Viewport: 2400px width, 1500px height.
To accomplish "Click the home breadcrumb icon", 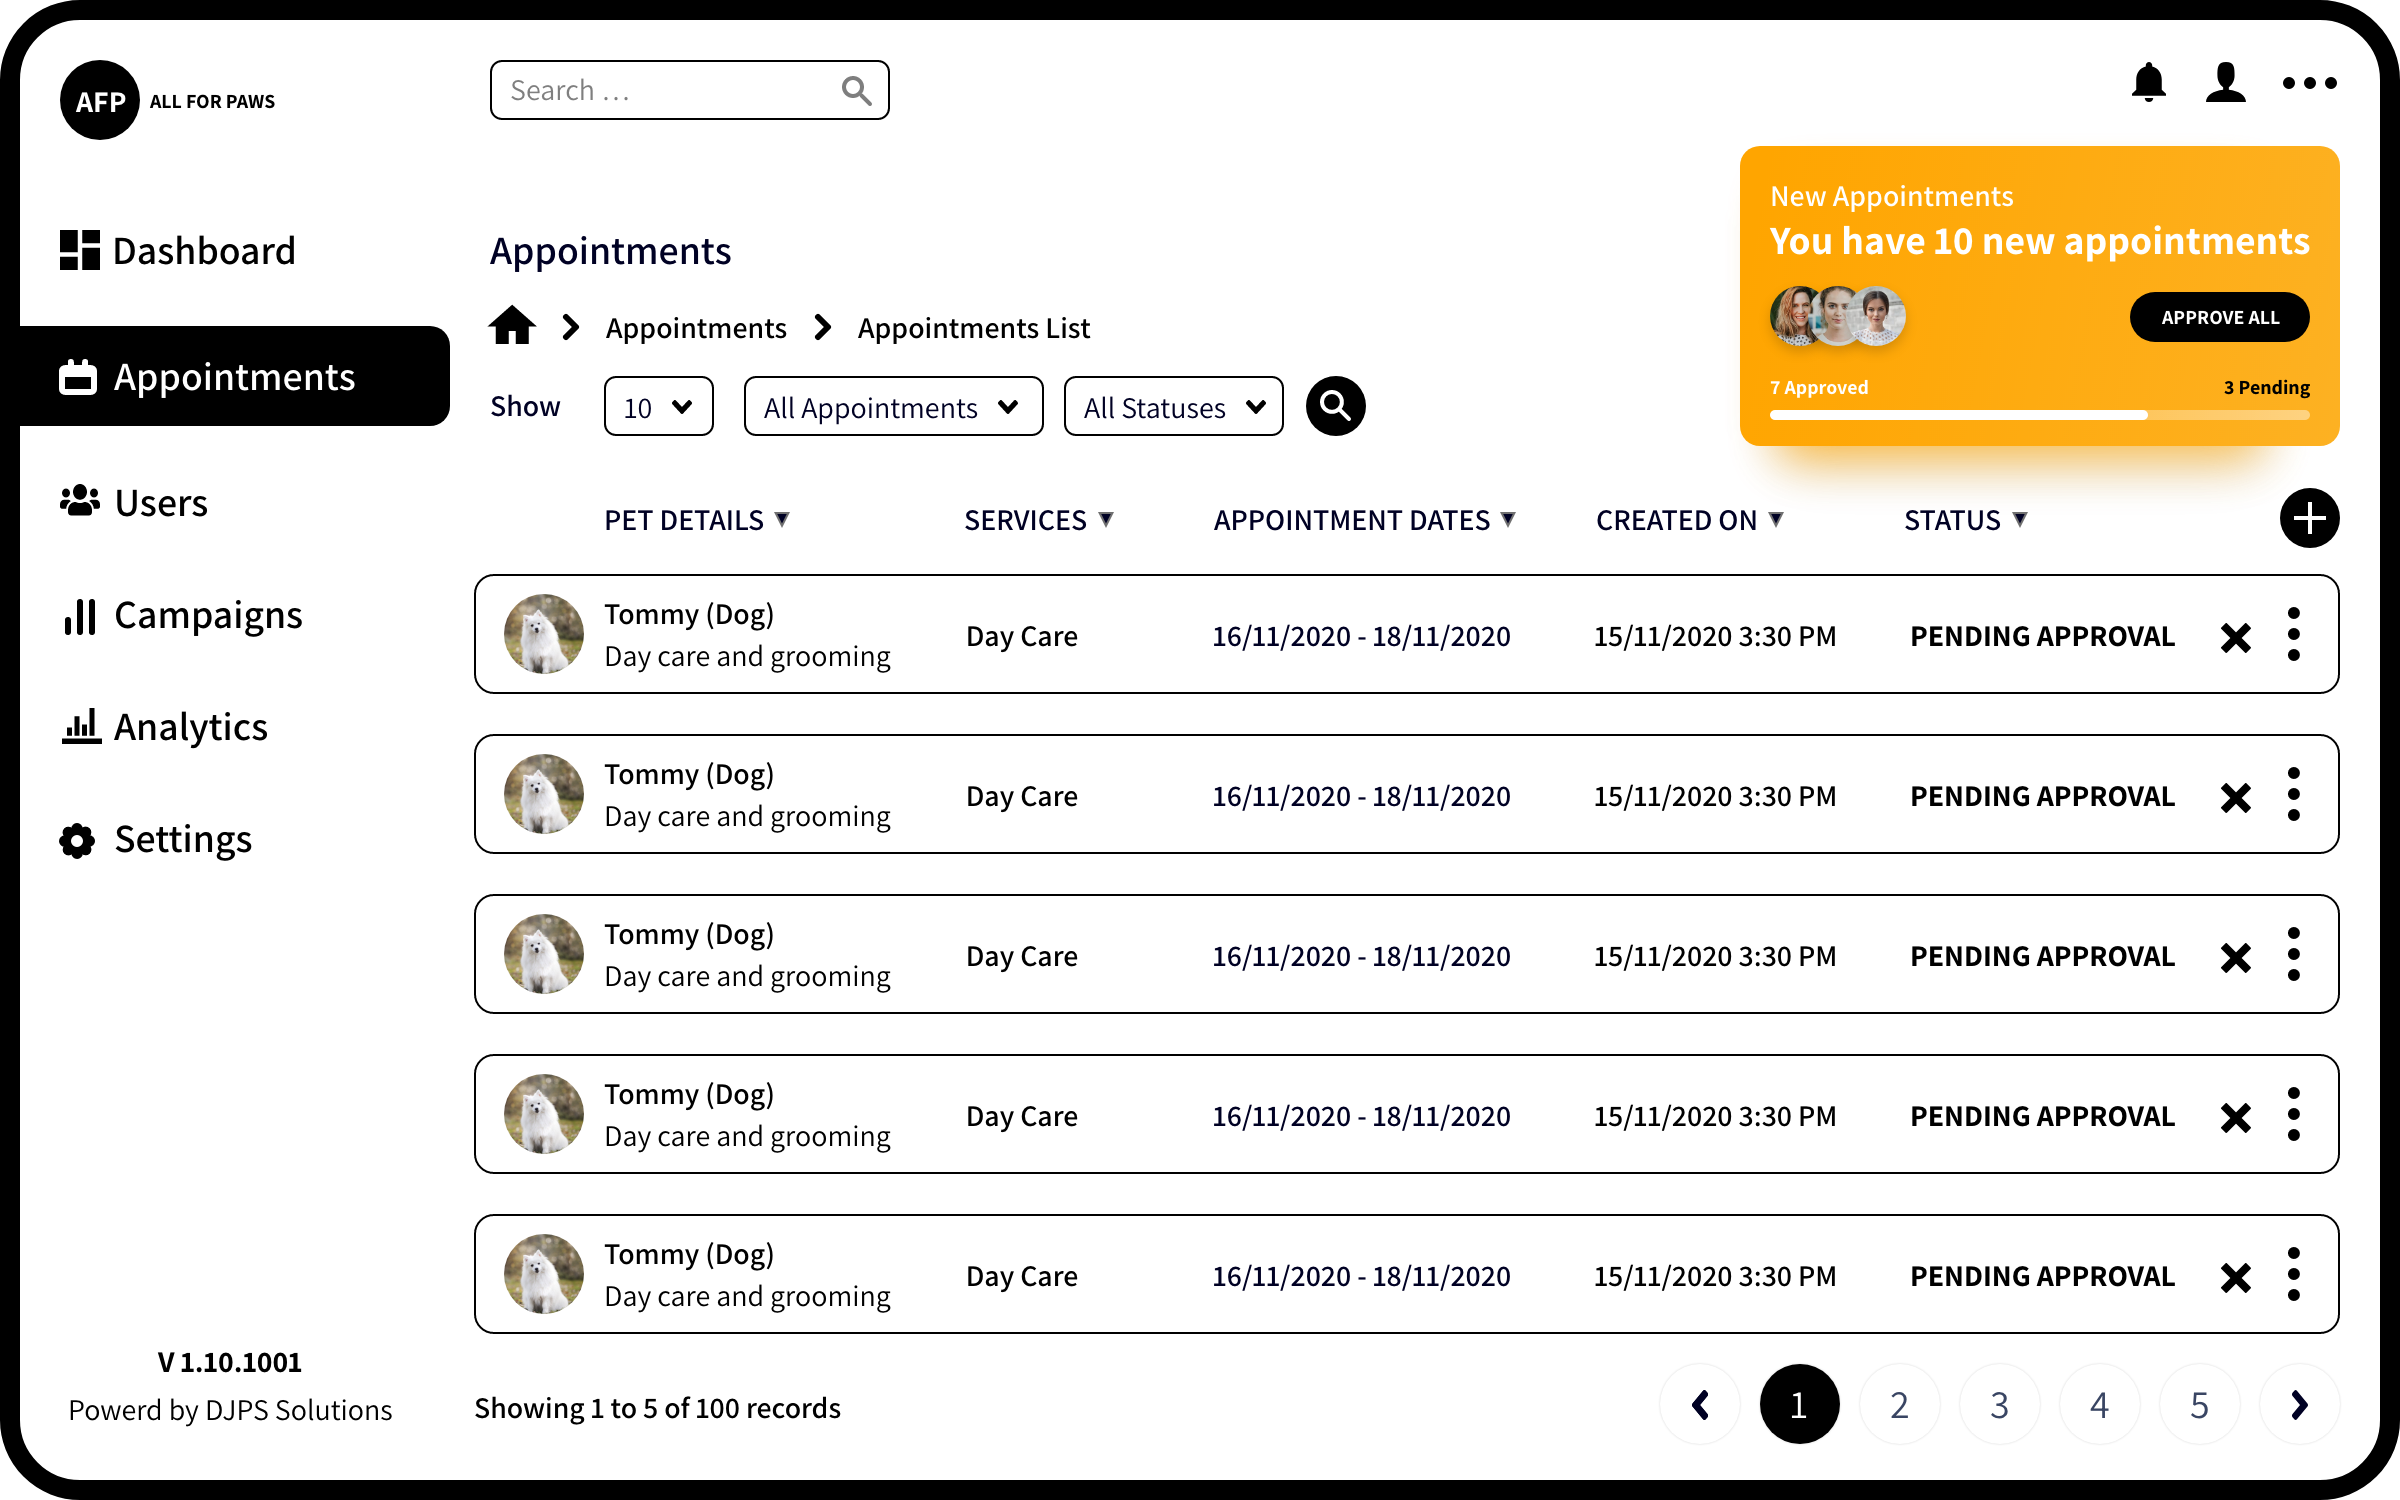I will tap(512, 326).
